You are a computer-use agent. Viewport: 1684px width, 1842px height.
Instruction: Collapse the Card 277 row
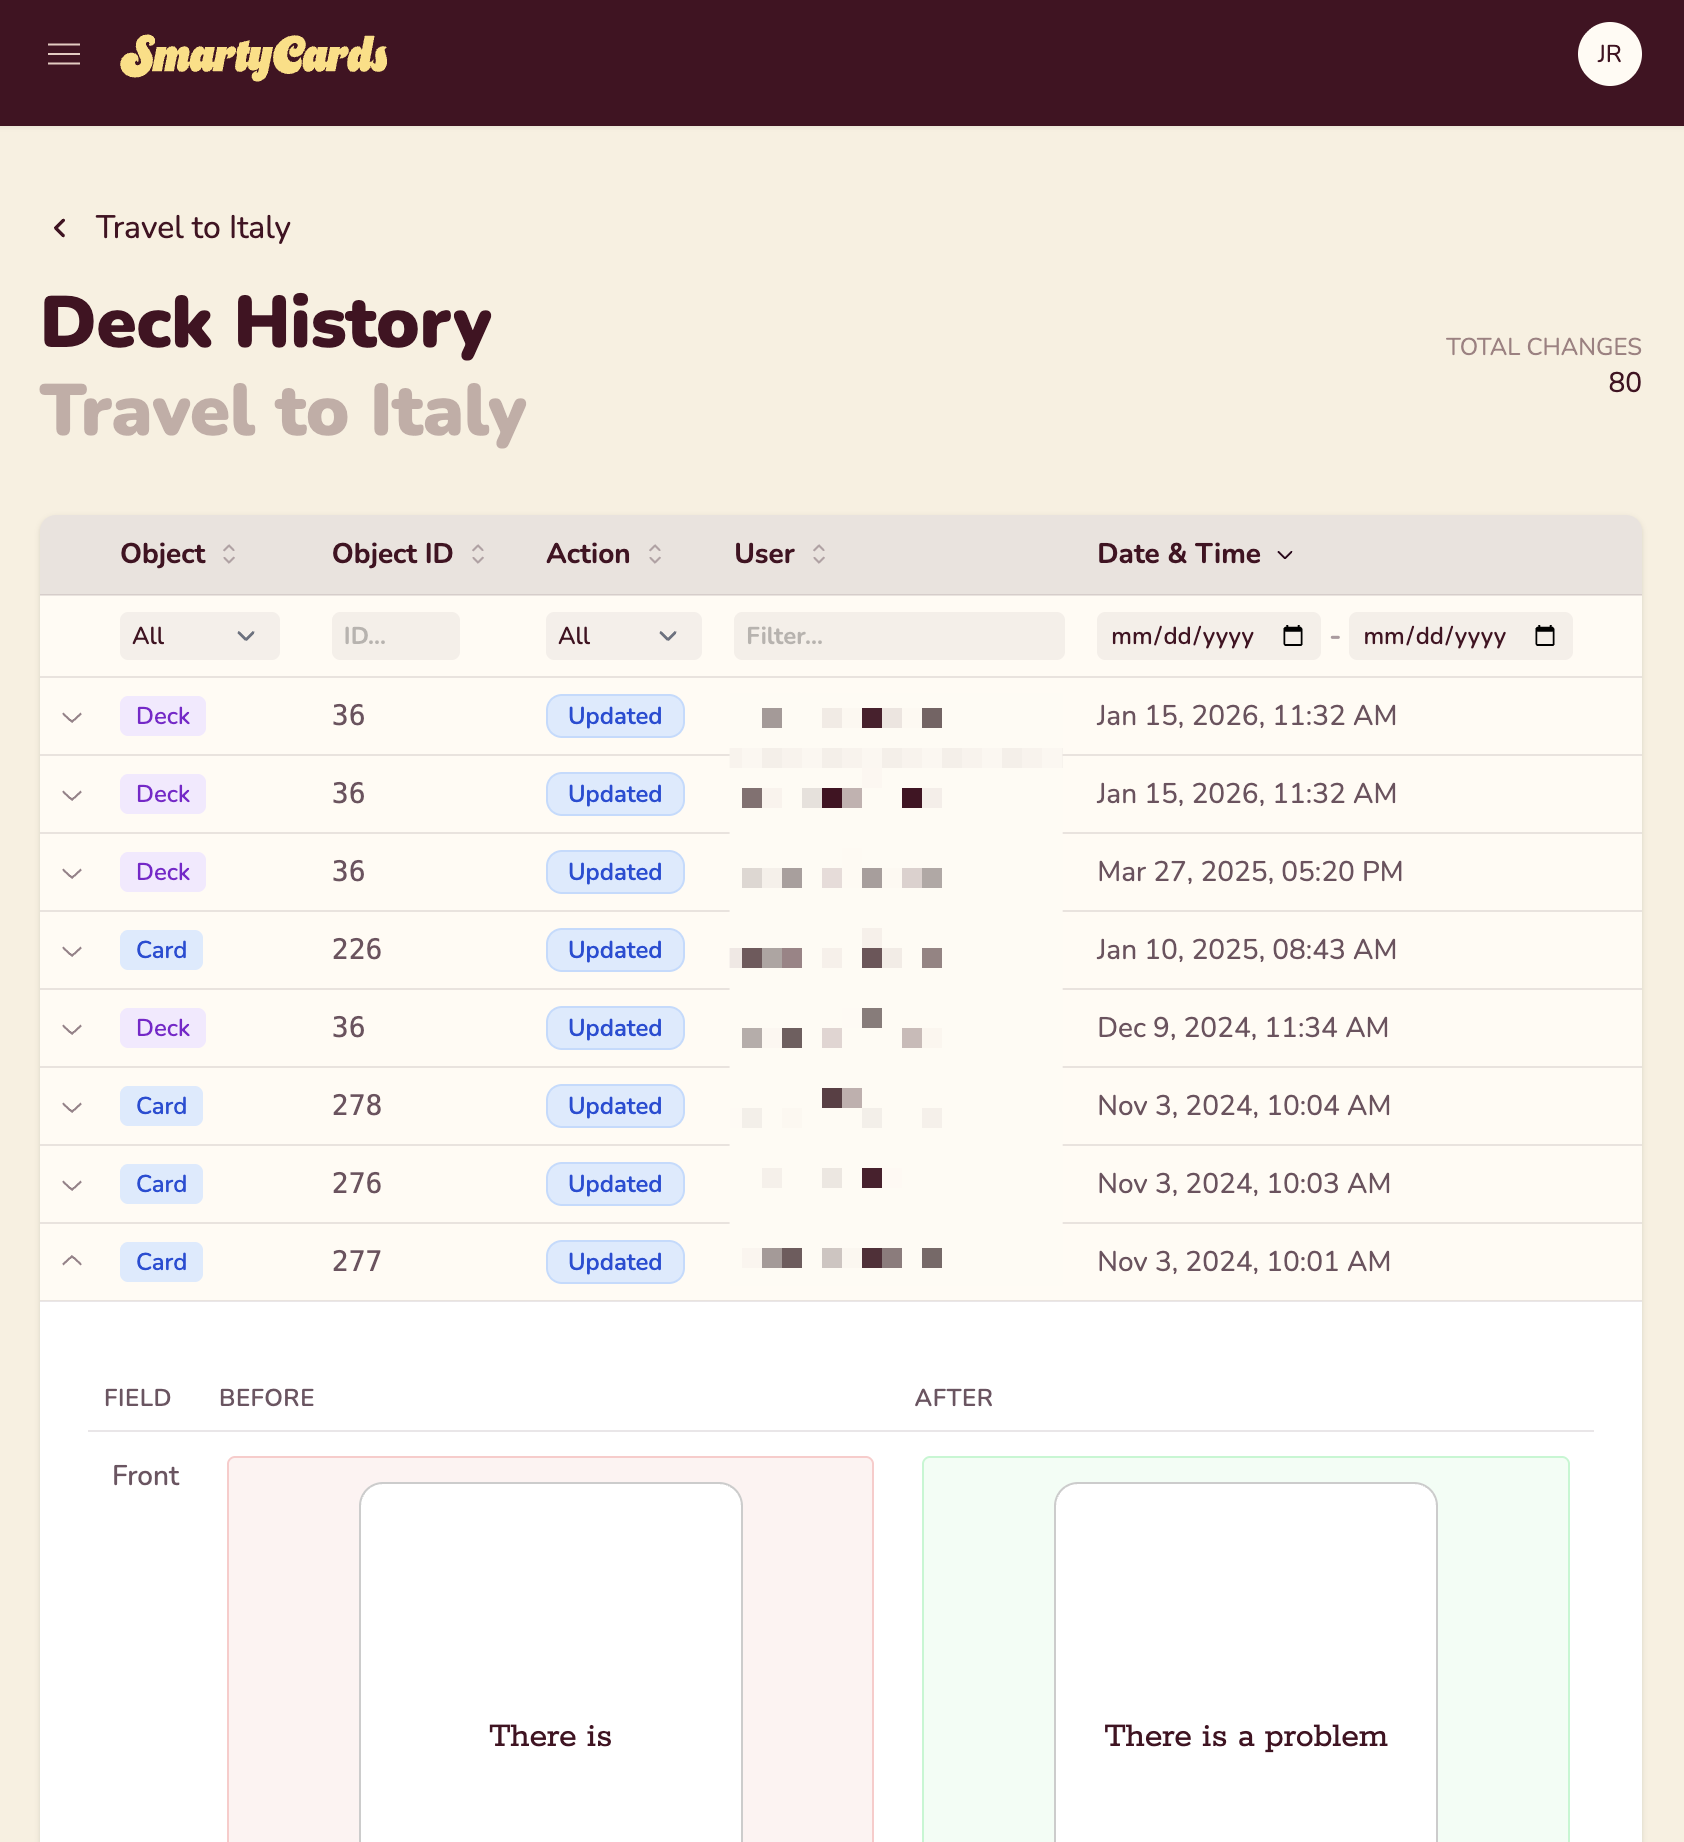coord(72,1261)
